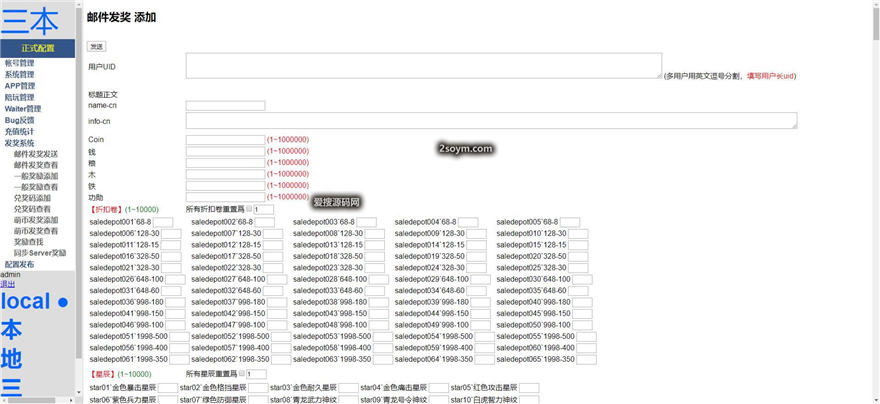
Task: Check the 所有折扣卷重置爲 checkbox
Action: click(x=250, y=208)
